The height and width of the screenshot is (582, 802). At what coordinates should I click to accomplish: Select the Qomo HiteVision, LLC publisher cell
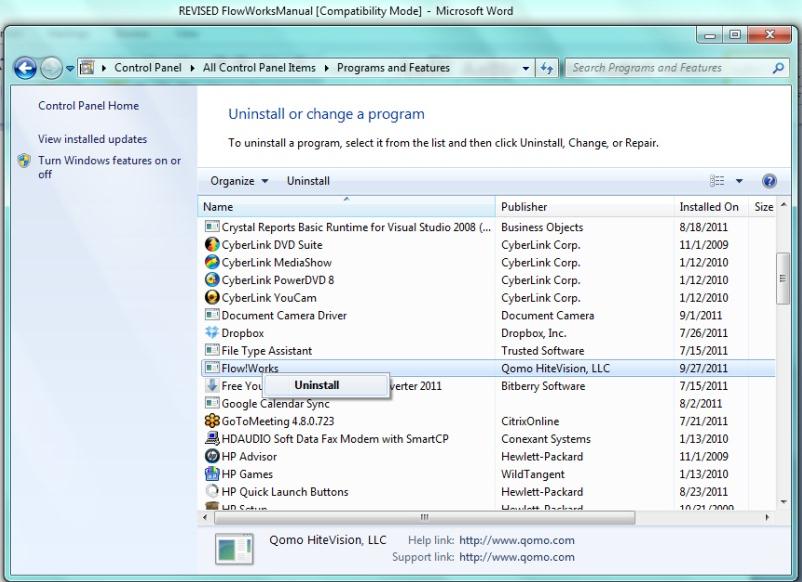[555, 368]
